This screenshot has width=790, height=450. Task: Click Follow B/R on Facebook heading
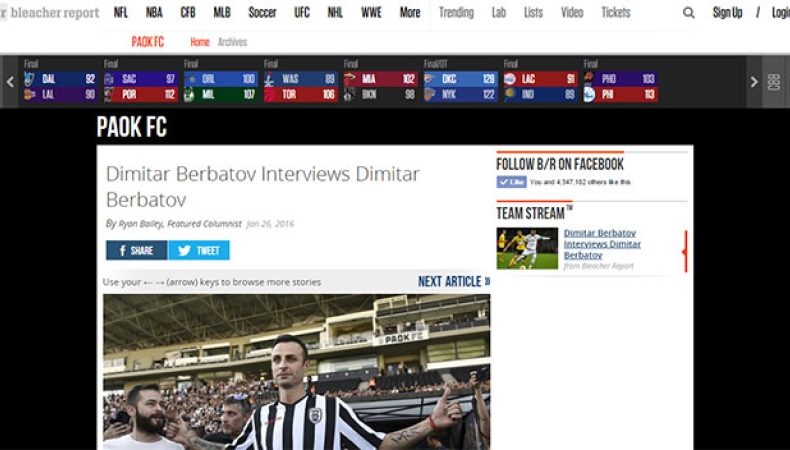tap(560, 164)
